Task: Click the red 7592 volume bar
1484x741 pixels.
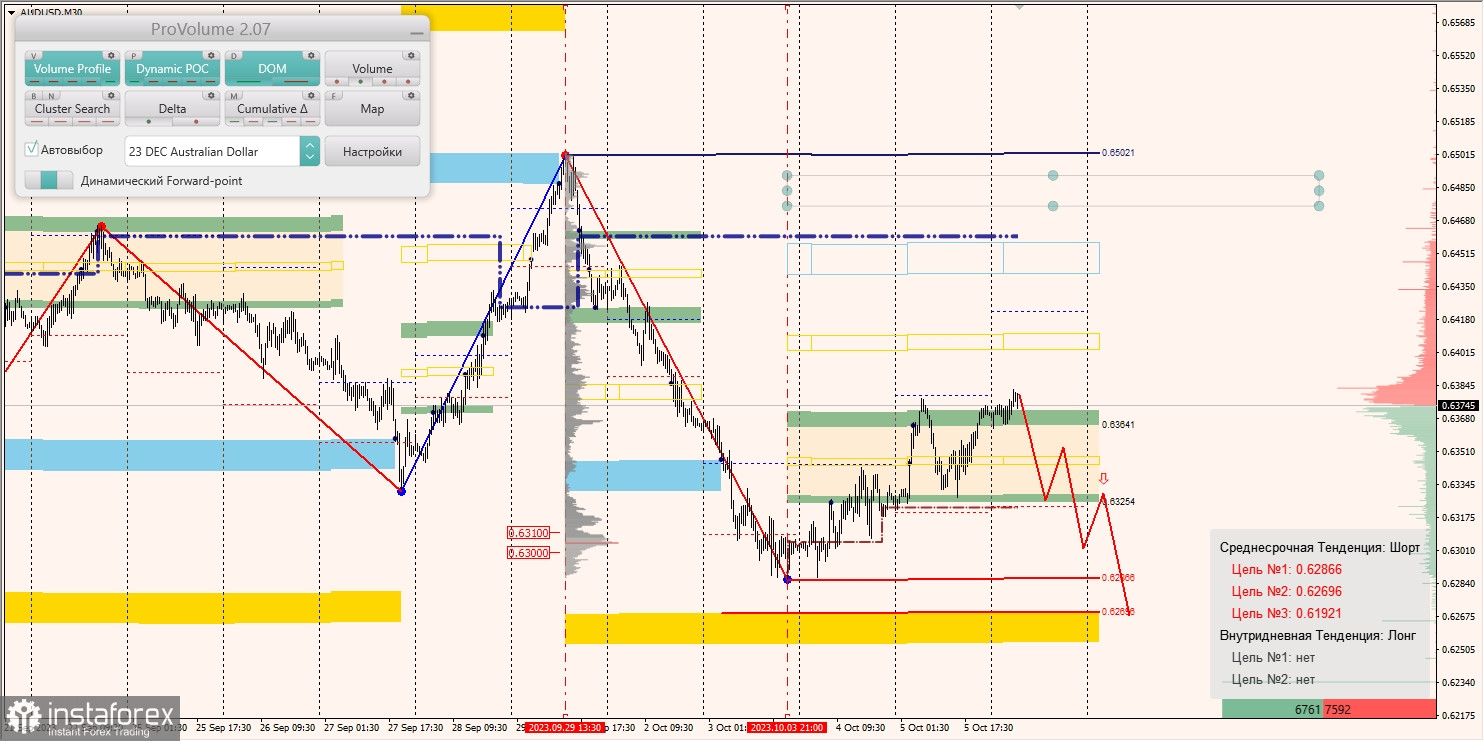Action: click(x=1379, y=709)
